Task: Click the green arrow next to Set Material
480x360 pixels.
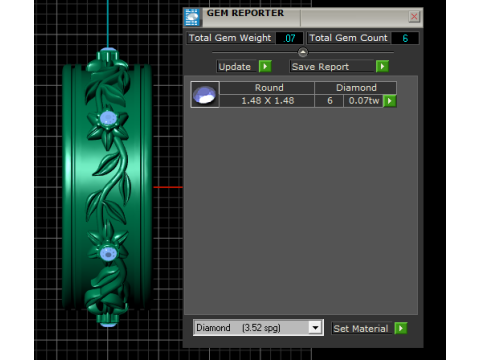Action: (400, 328)
